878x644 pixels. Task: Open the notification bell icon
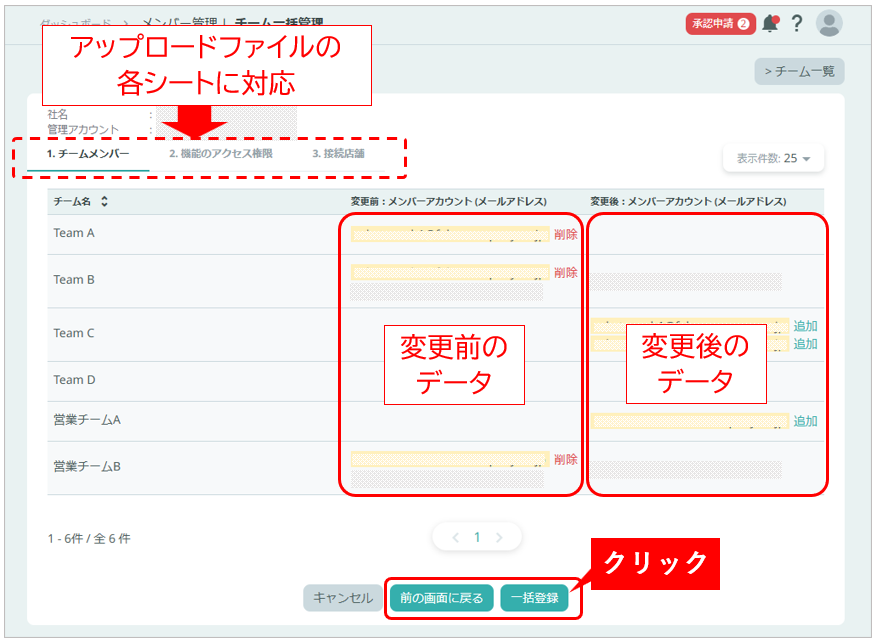(770, 24)
